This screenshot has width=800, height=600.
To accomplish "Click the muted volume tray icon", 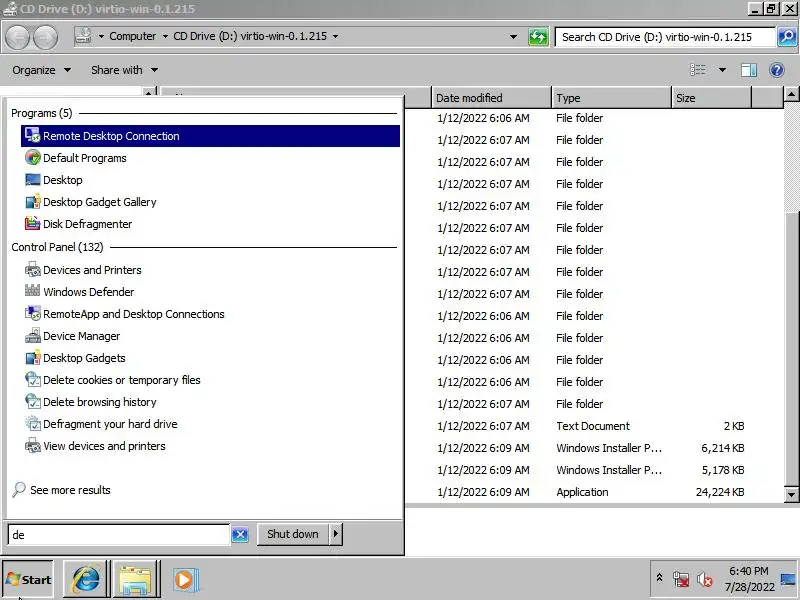I will 705,579.
